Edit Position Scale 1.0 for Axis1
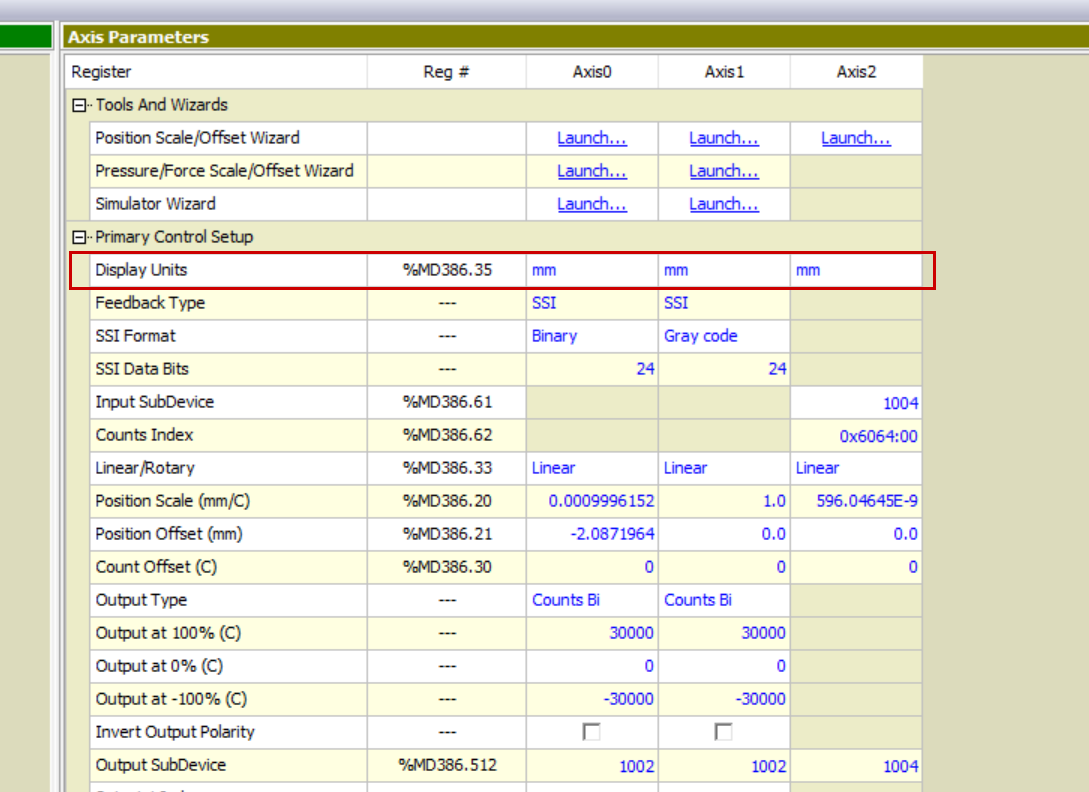This screenshot has width=1089, height=792. [724, 501]
